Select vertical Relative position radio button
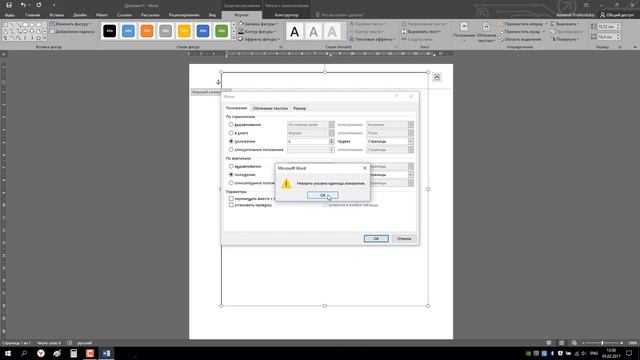 pos(231,183)
